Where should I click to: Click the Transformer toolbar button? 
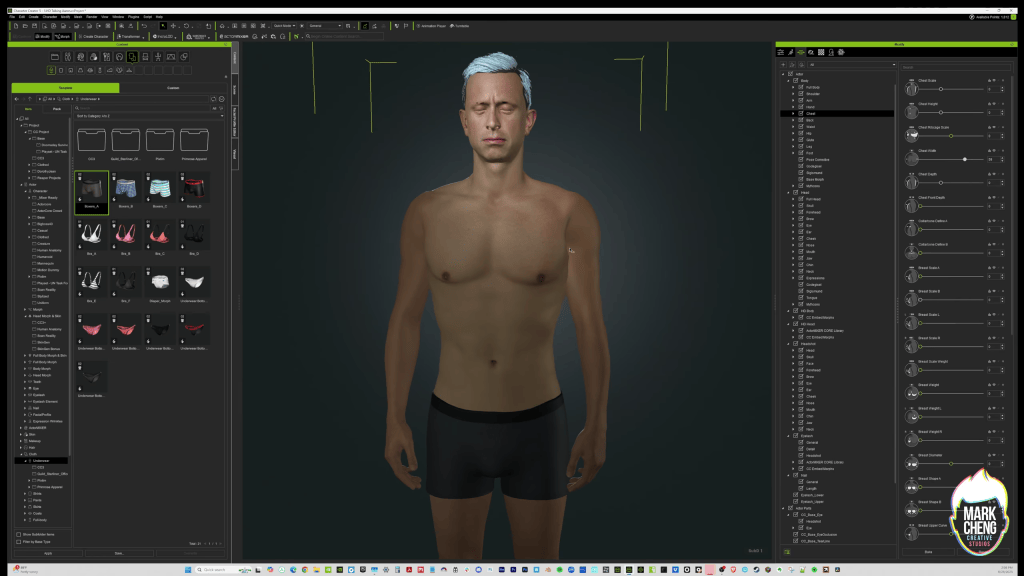click(131, 37)
